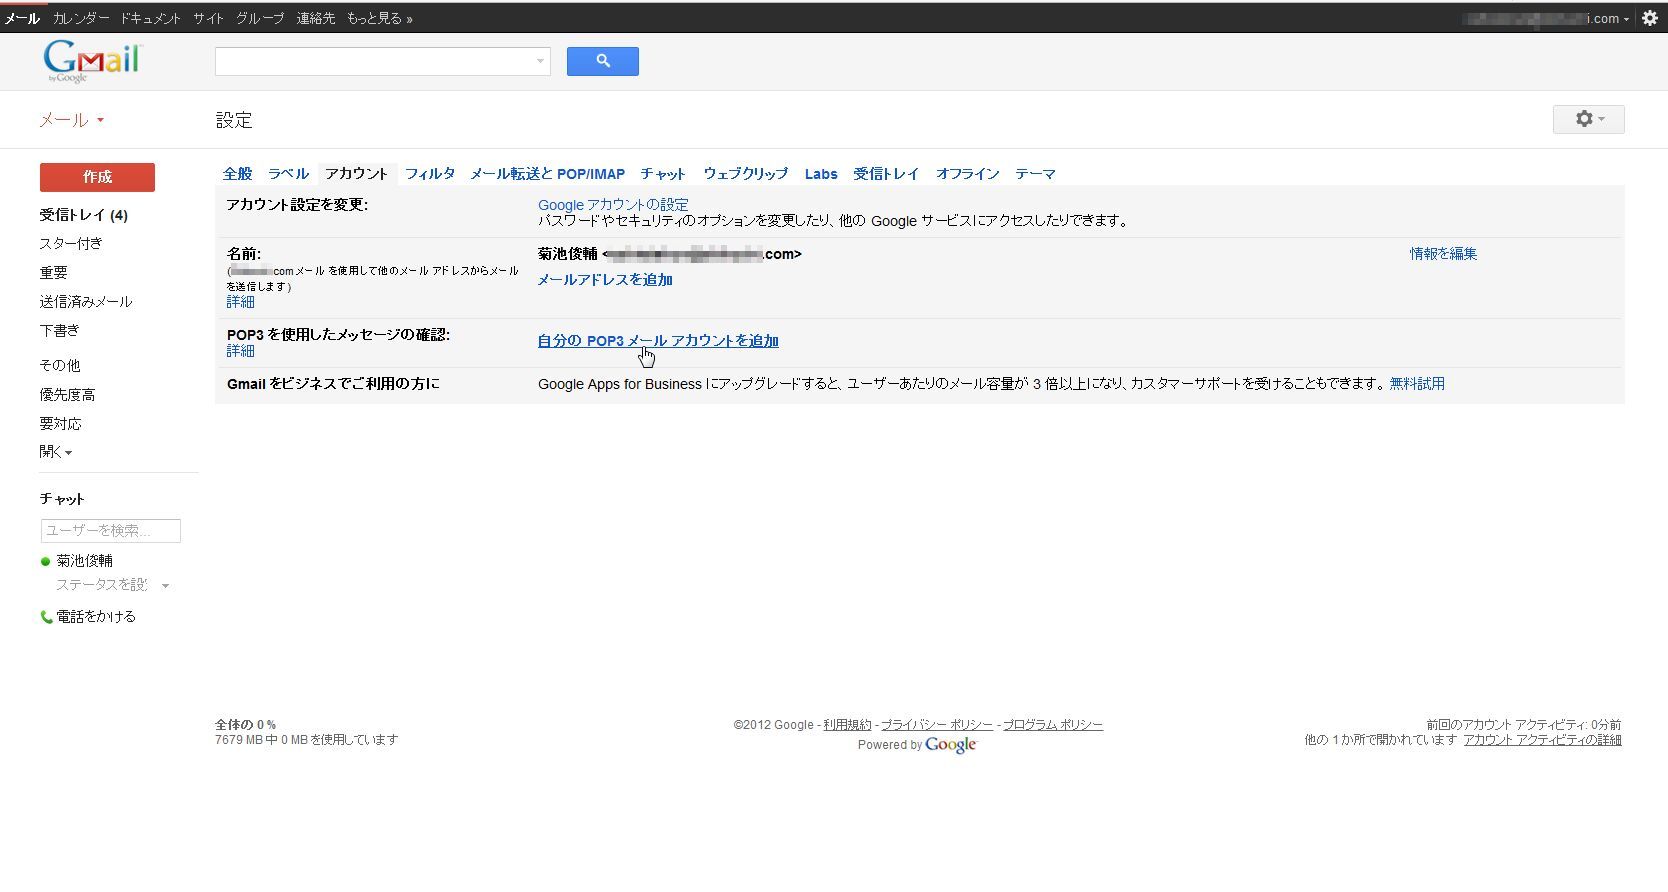Click 詳細 link under 名前 section
The height and width of the screenshot is (892, 1668).
(x=240, y=302)
